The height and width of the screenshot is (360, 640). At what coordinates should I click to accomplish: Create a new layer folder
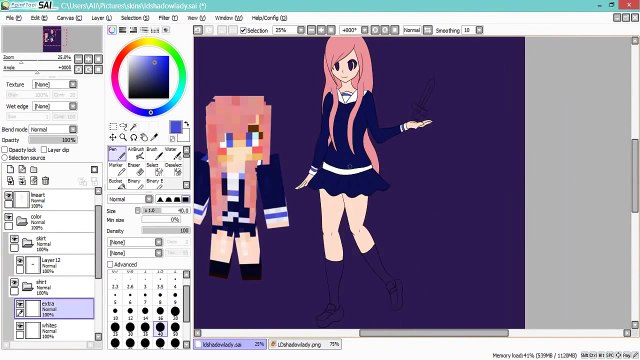[x=34, y=169]
